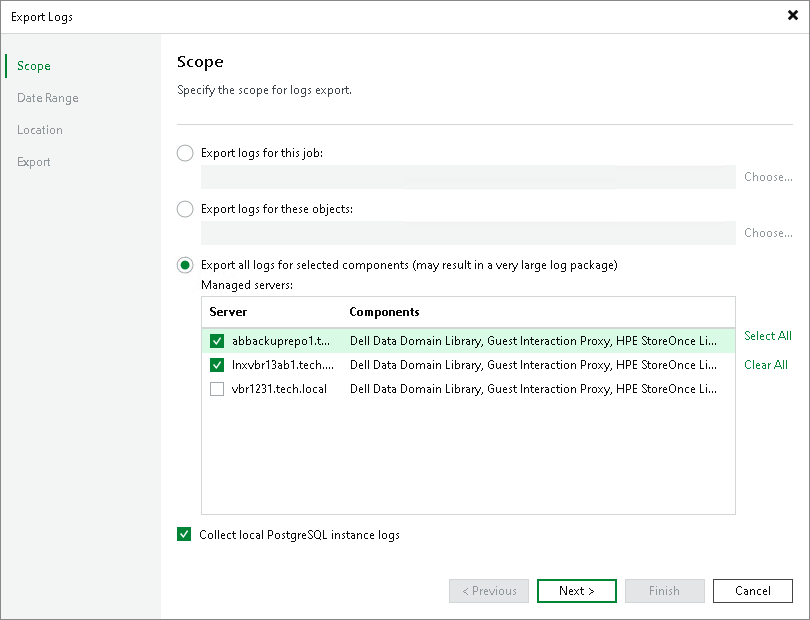Select the abbackuprepo1.t... server name
The height and width of the screenshot is (620, 810).
[281, 341]
